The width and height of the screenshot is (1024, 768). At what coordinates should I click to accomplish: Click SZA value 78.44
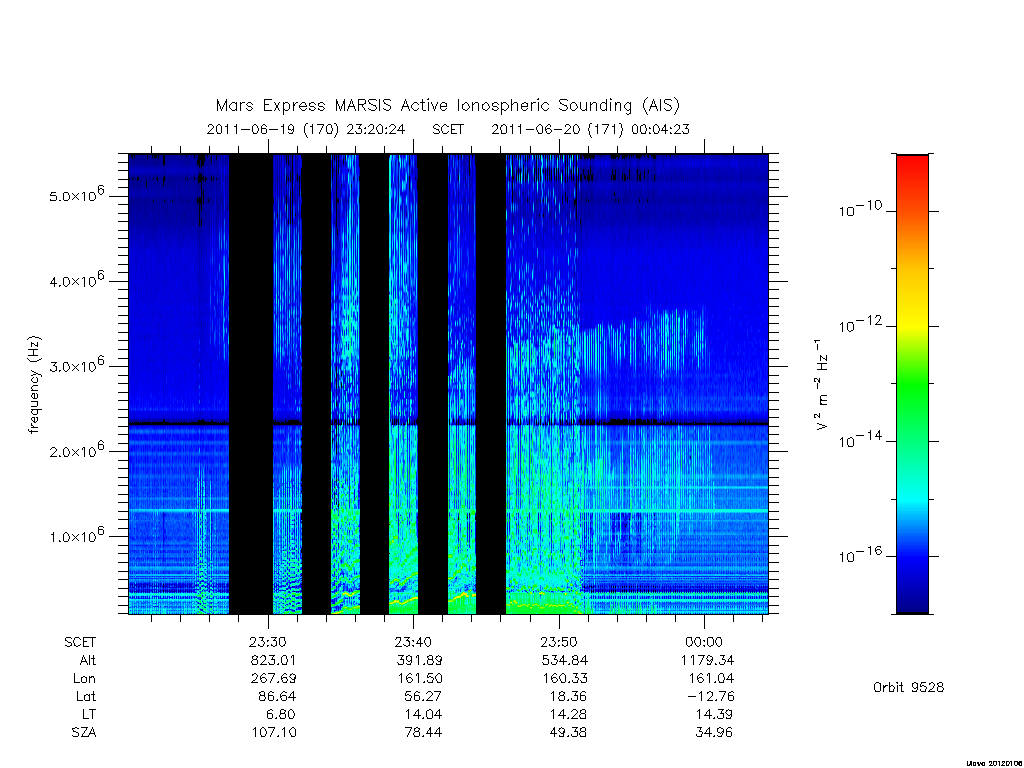tap(423, 733)
